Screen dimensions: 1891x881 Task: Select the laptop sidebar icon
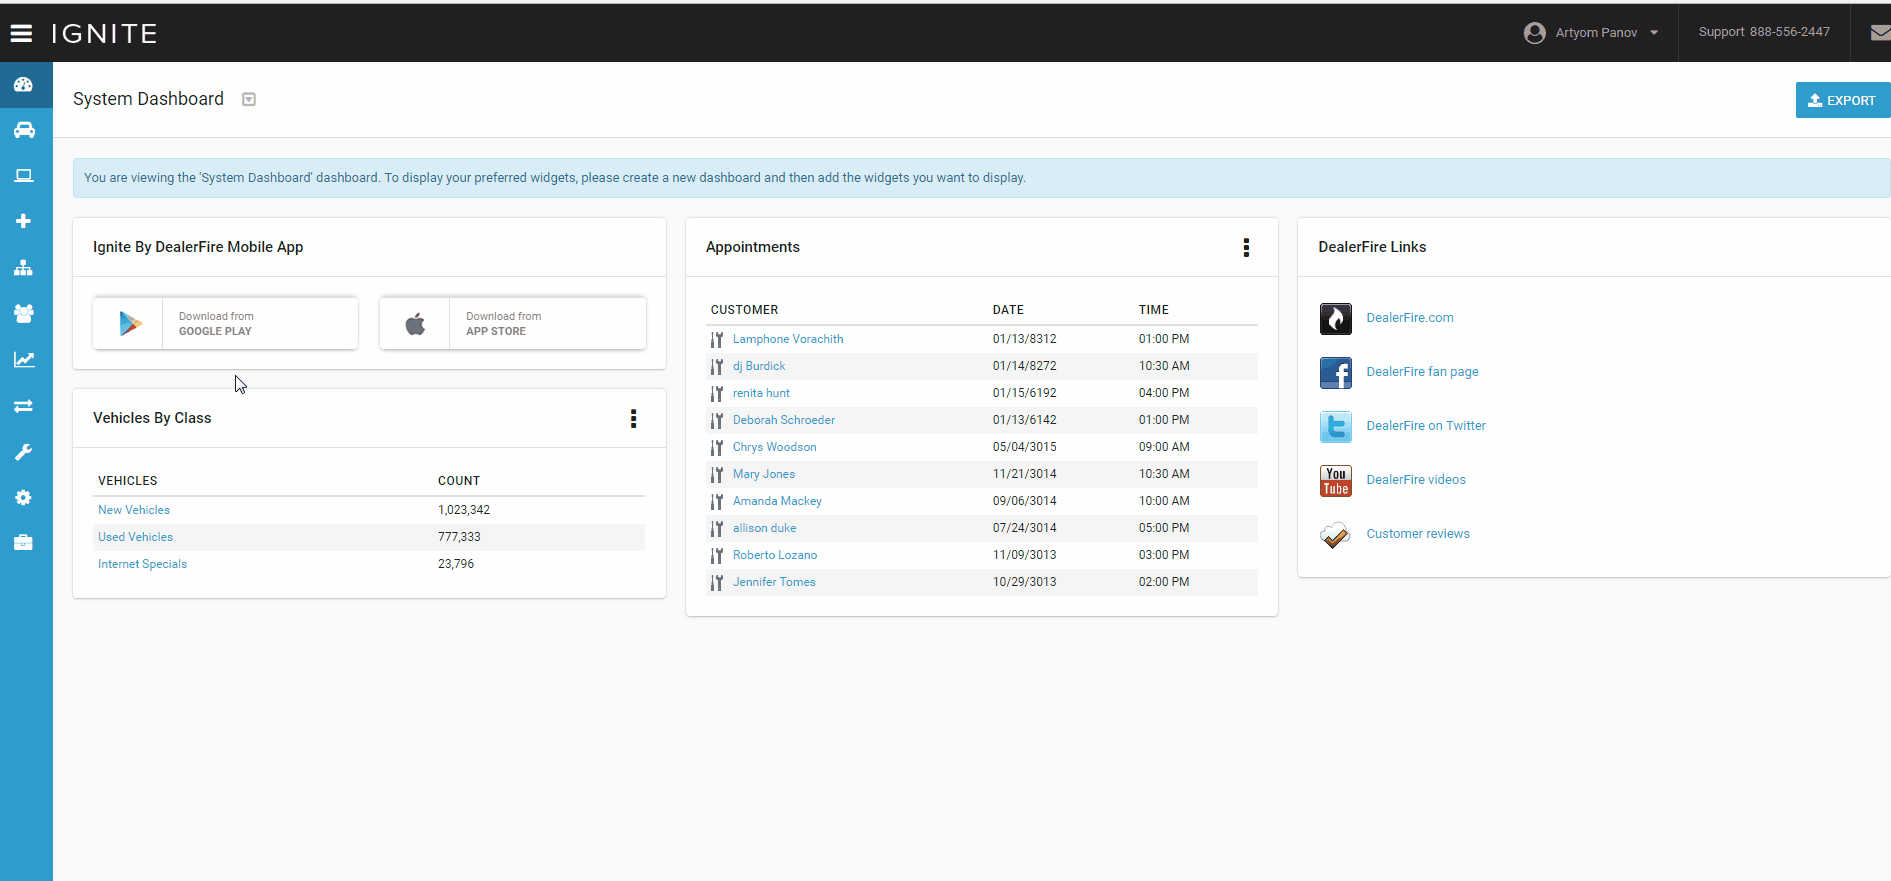[24, 176]
